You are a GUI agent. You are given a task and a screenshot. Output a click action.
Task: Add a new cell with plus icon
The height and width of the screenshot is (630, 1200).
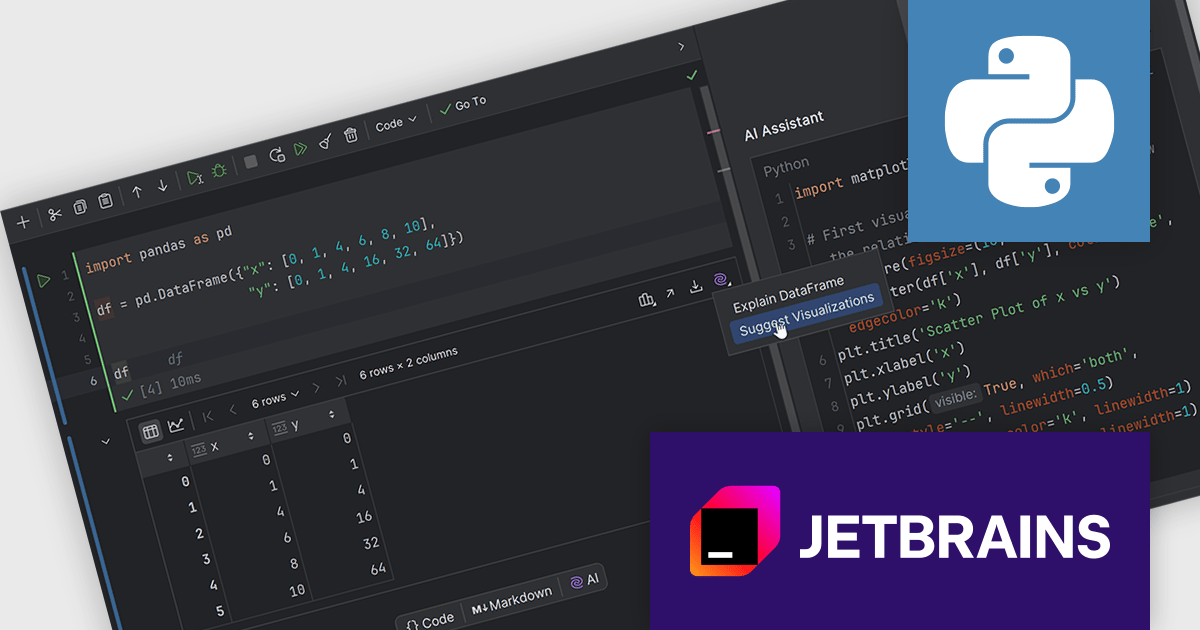pyautogui.click(x=23, y=221)
